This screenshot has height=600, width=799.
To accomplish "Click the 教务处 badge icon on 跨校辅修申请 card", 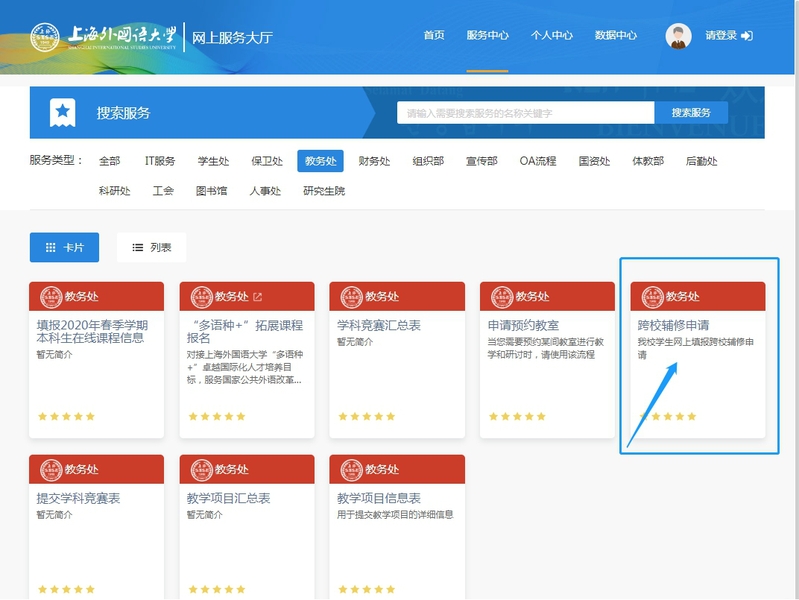I will coord(651,297).
